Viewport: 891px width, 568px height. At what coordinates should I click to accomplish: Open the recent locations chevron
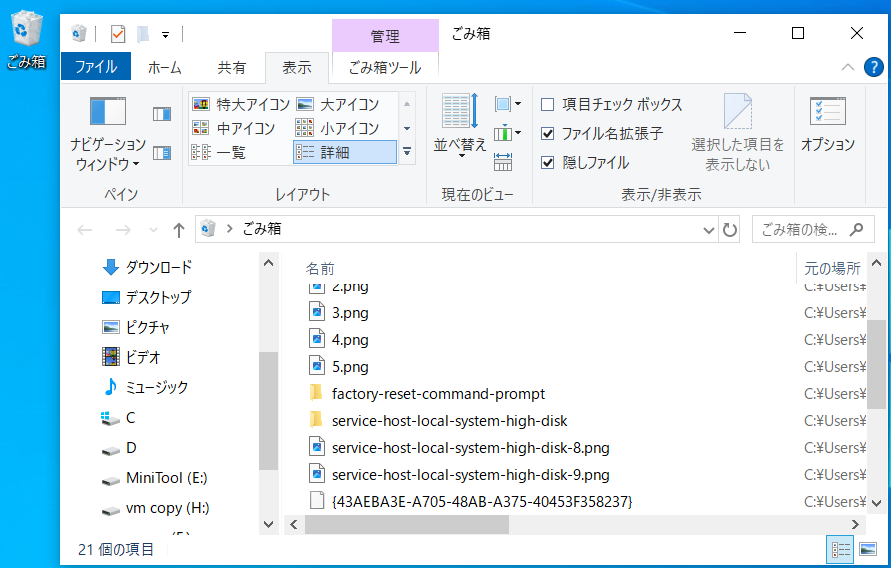[x=153, y=230]
